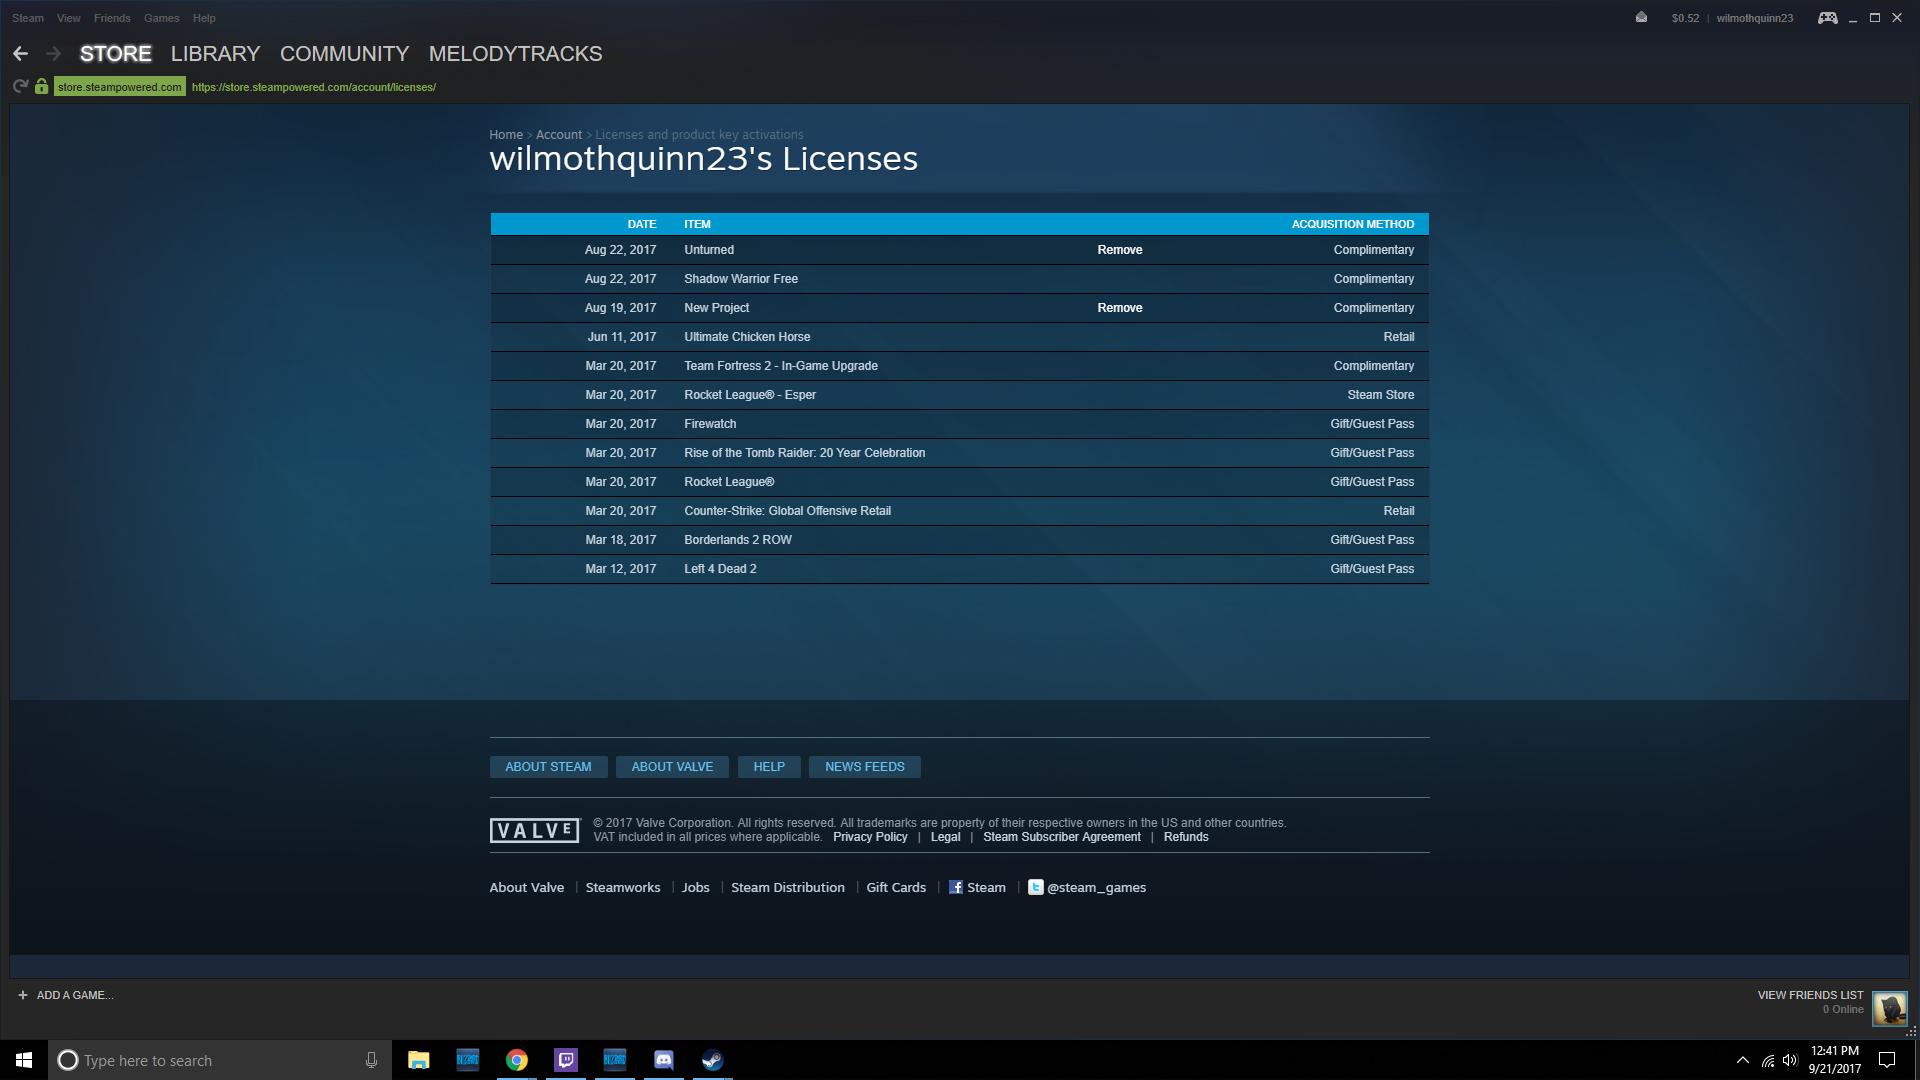Viewport: 1920px width, 1080px height.
Task: Open Google Chrome from the taskbar
Action: click(x=516, y=1060)
